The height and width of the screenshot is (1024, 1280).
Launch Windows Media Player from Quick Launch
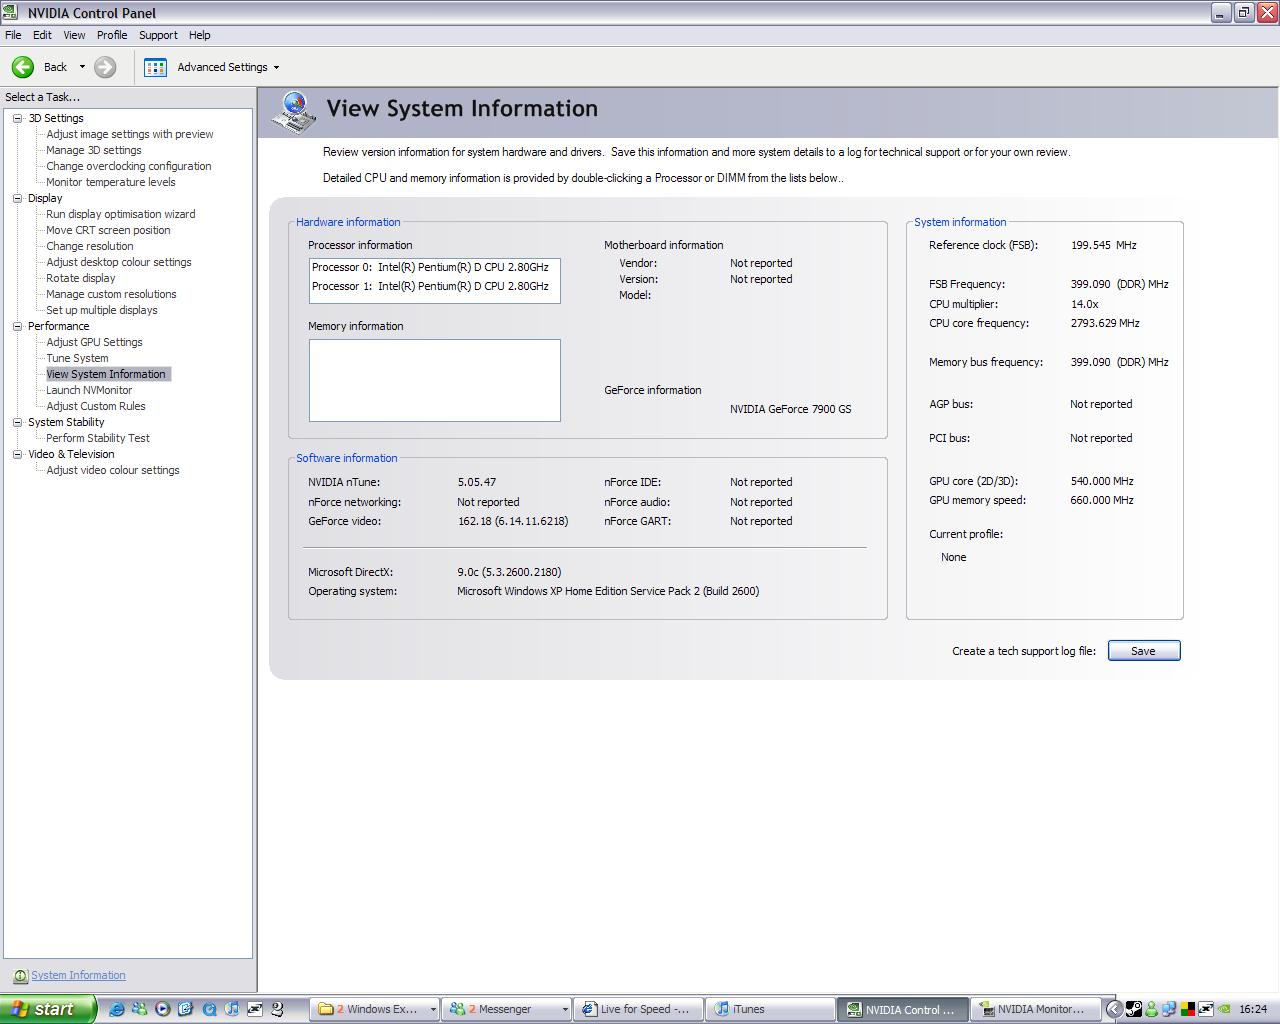[x=162, y=1009]
